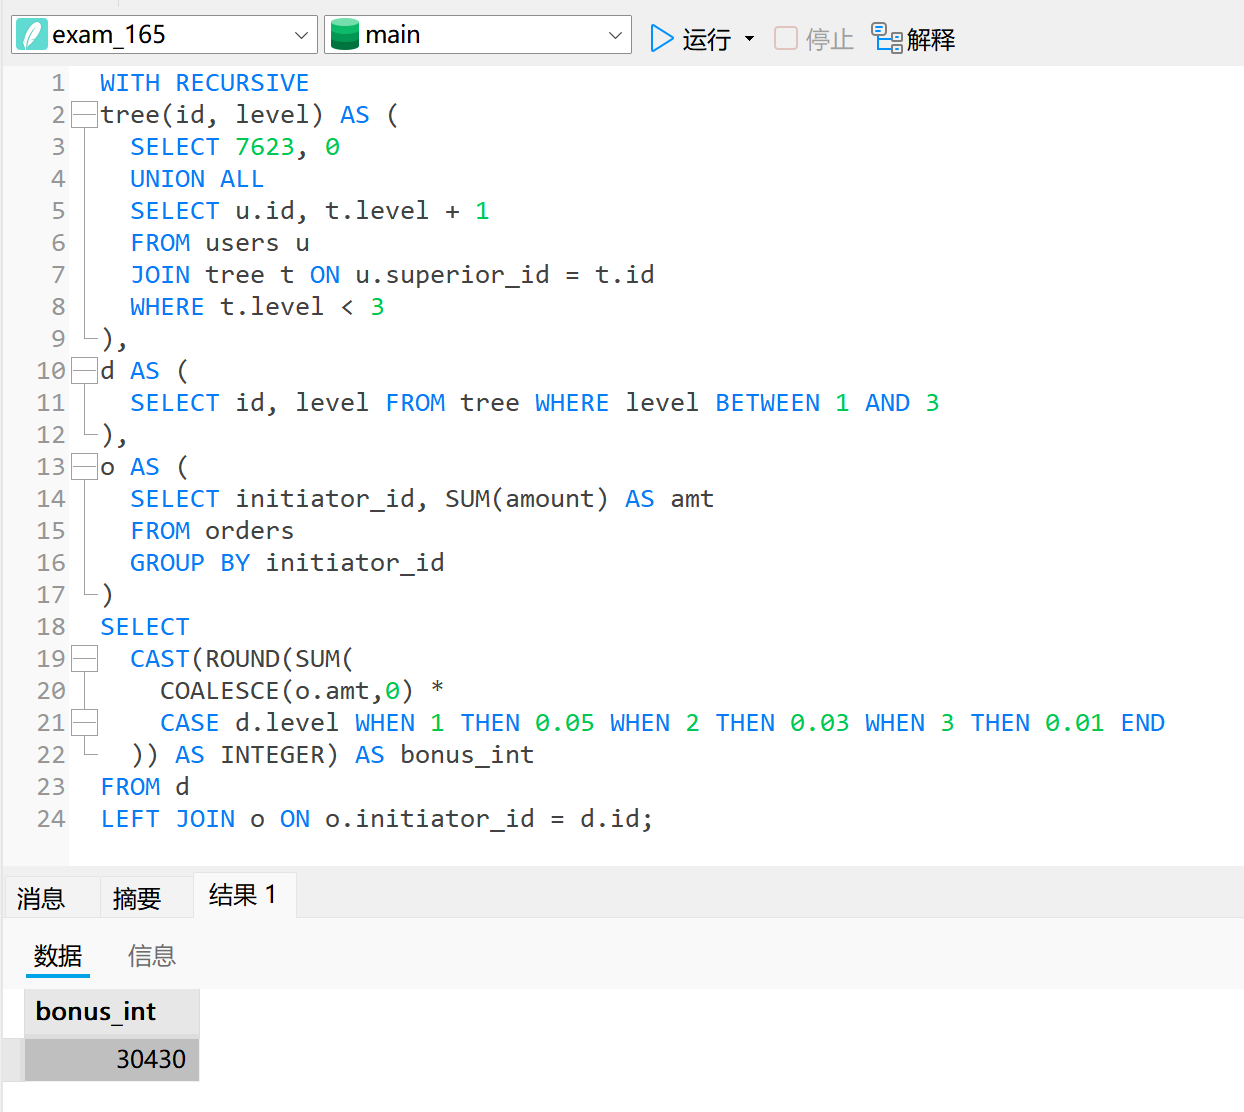
Task: Open the exam_165 connection dropdown
Action: click(x=301, y=36)
